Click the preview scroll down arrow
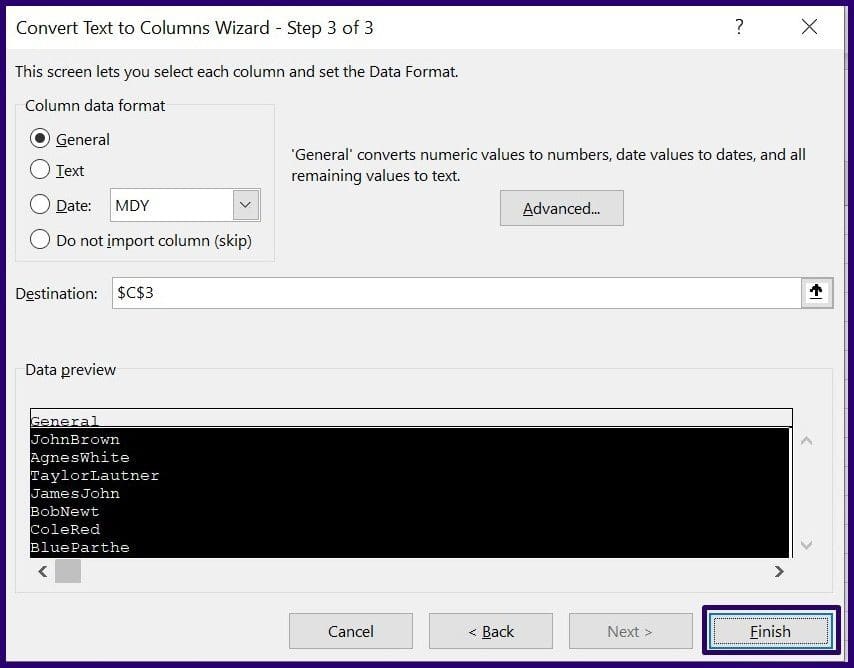 (x=807, y=544)
